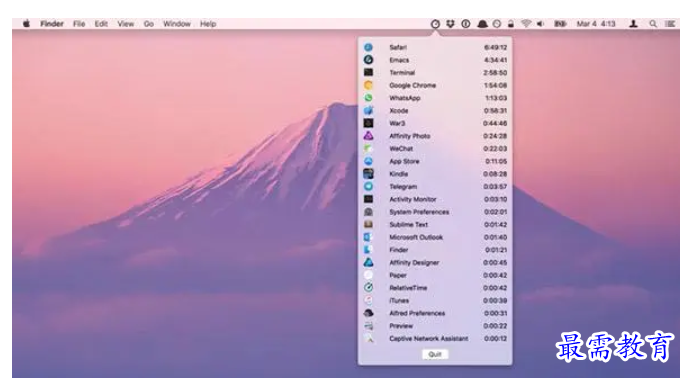Click the Kindle row label

coord(399,174)
